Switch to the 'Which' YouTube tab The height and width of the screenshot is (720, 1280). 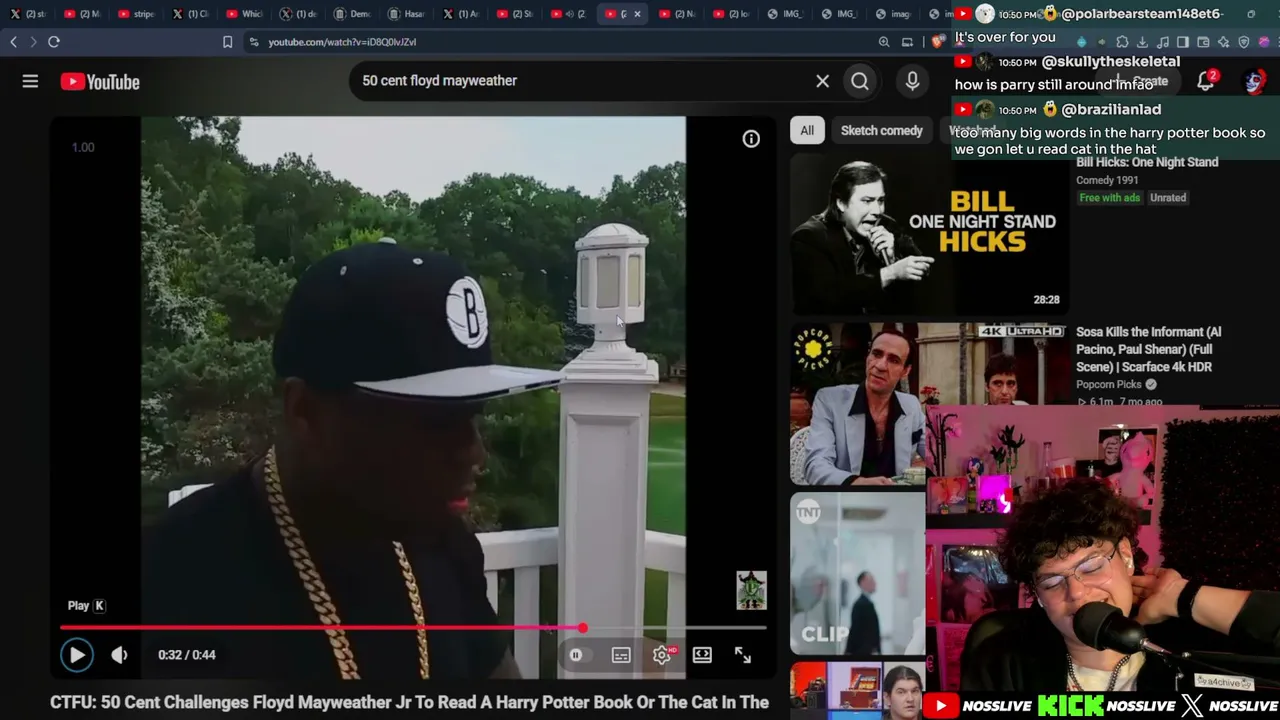[x=244, y=14]
